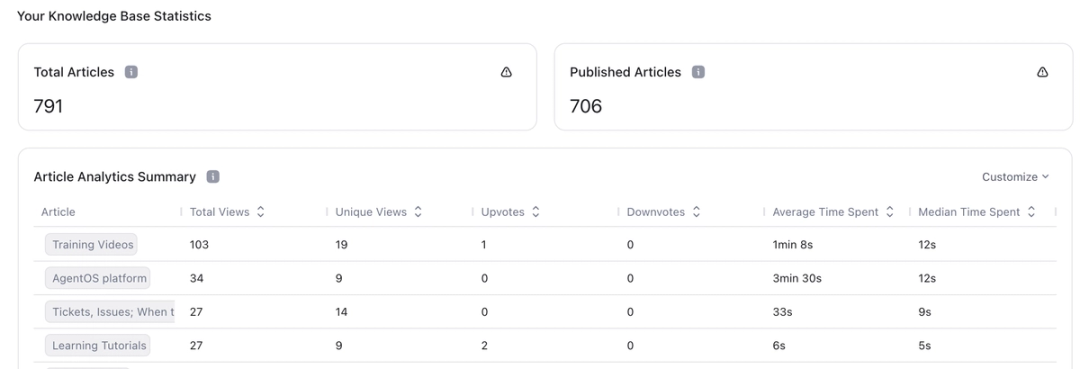Sort table by Median Time Spent
The image size is (1080, 369).
[x=1031, y=212]
